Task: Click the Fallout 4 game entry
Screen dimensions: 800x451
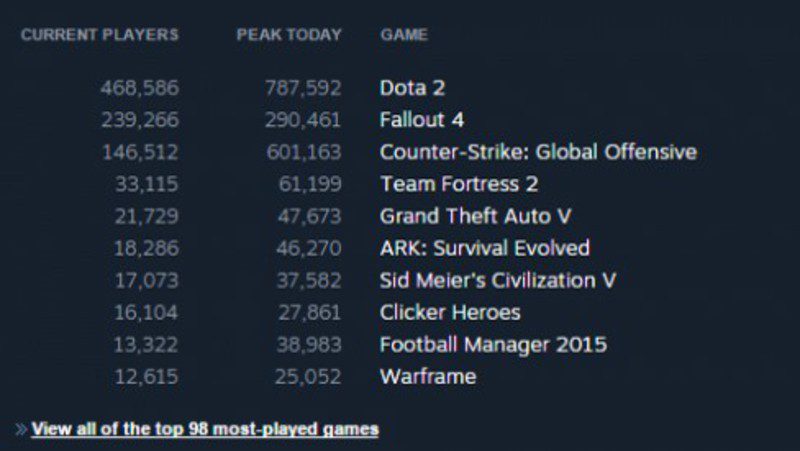Action: click(422, 120)
